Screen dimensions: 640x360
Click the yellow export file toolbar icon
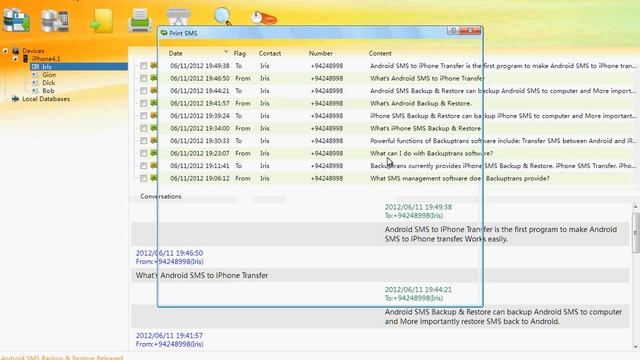coord(101,20)
